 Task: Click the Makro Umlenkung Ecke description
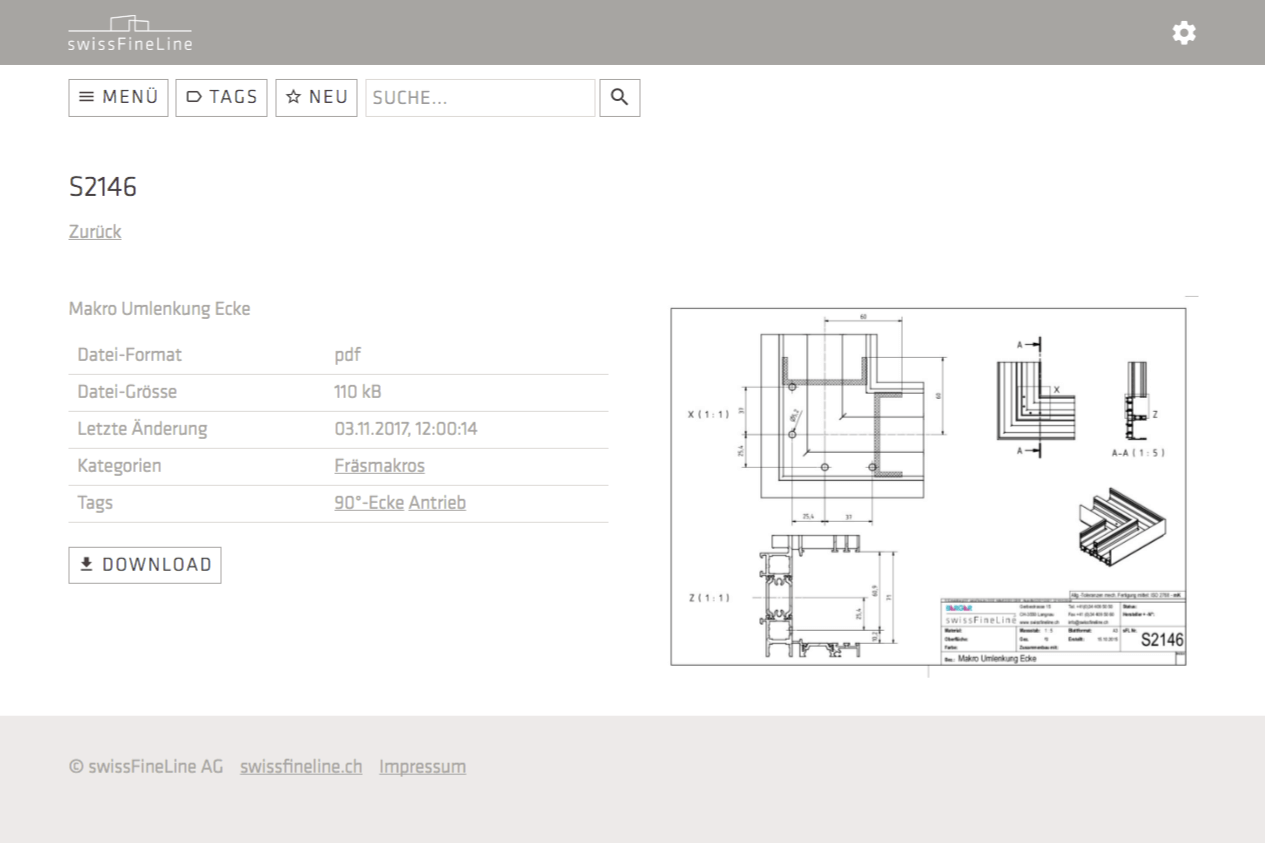[159, 309]
